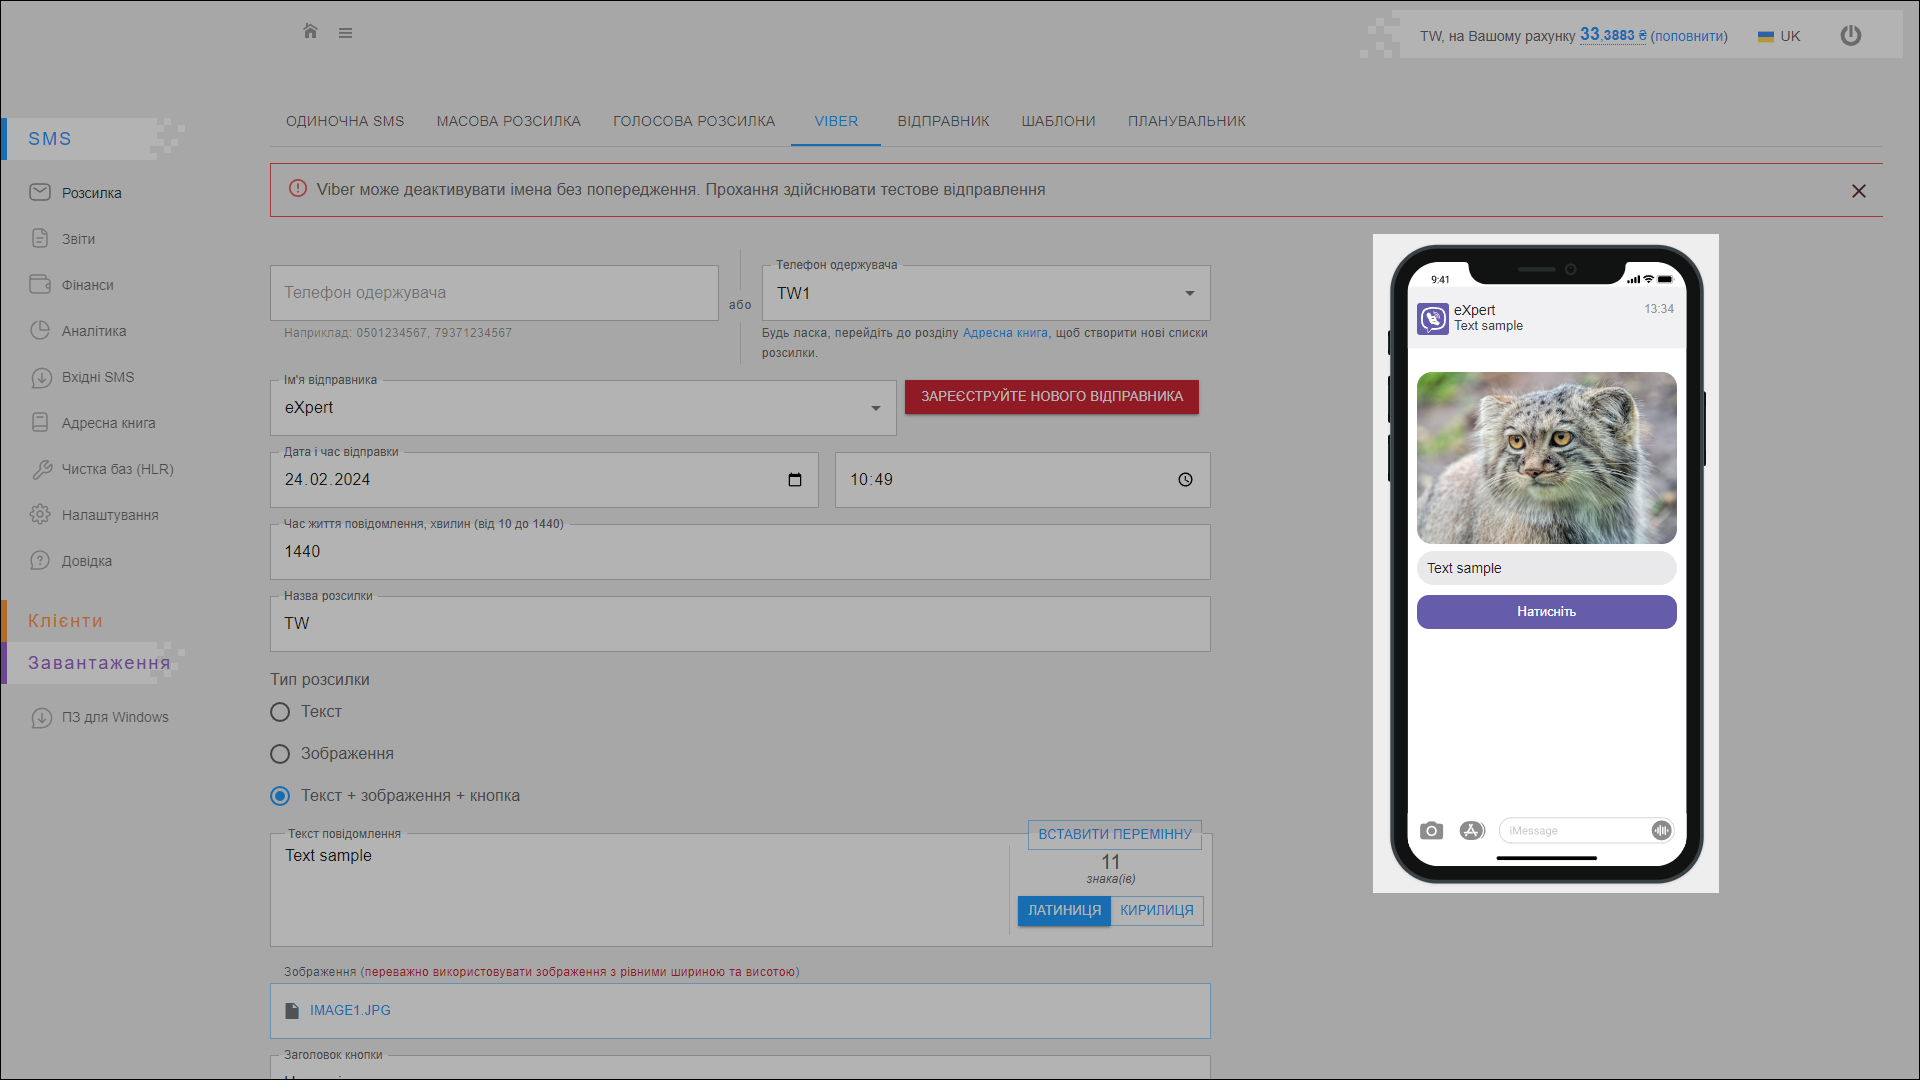Expand the eXpert sender name dropdown
Viewport: 1920px width, 1080px height.
pos(875,408)
